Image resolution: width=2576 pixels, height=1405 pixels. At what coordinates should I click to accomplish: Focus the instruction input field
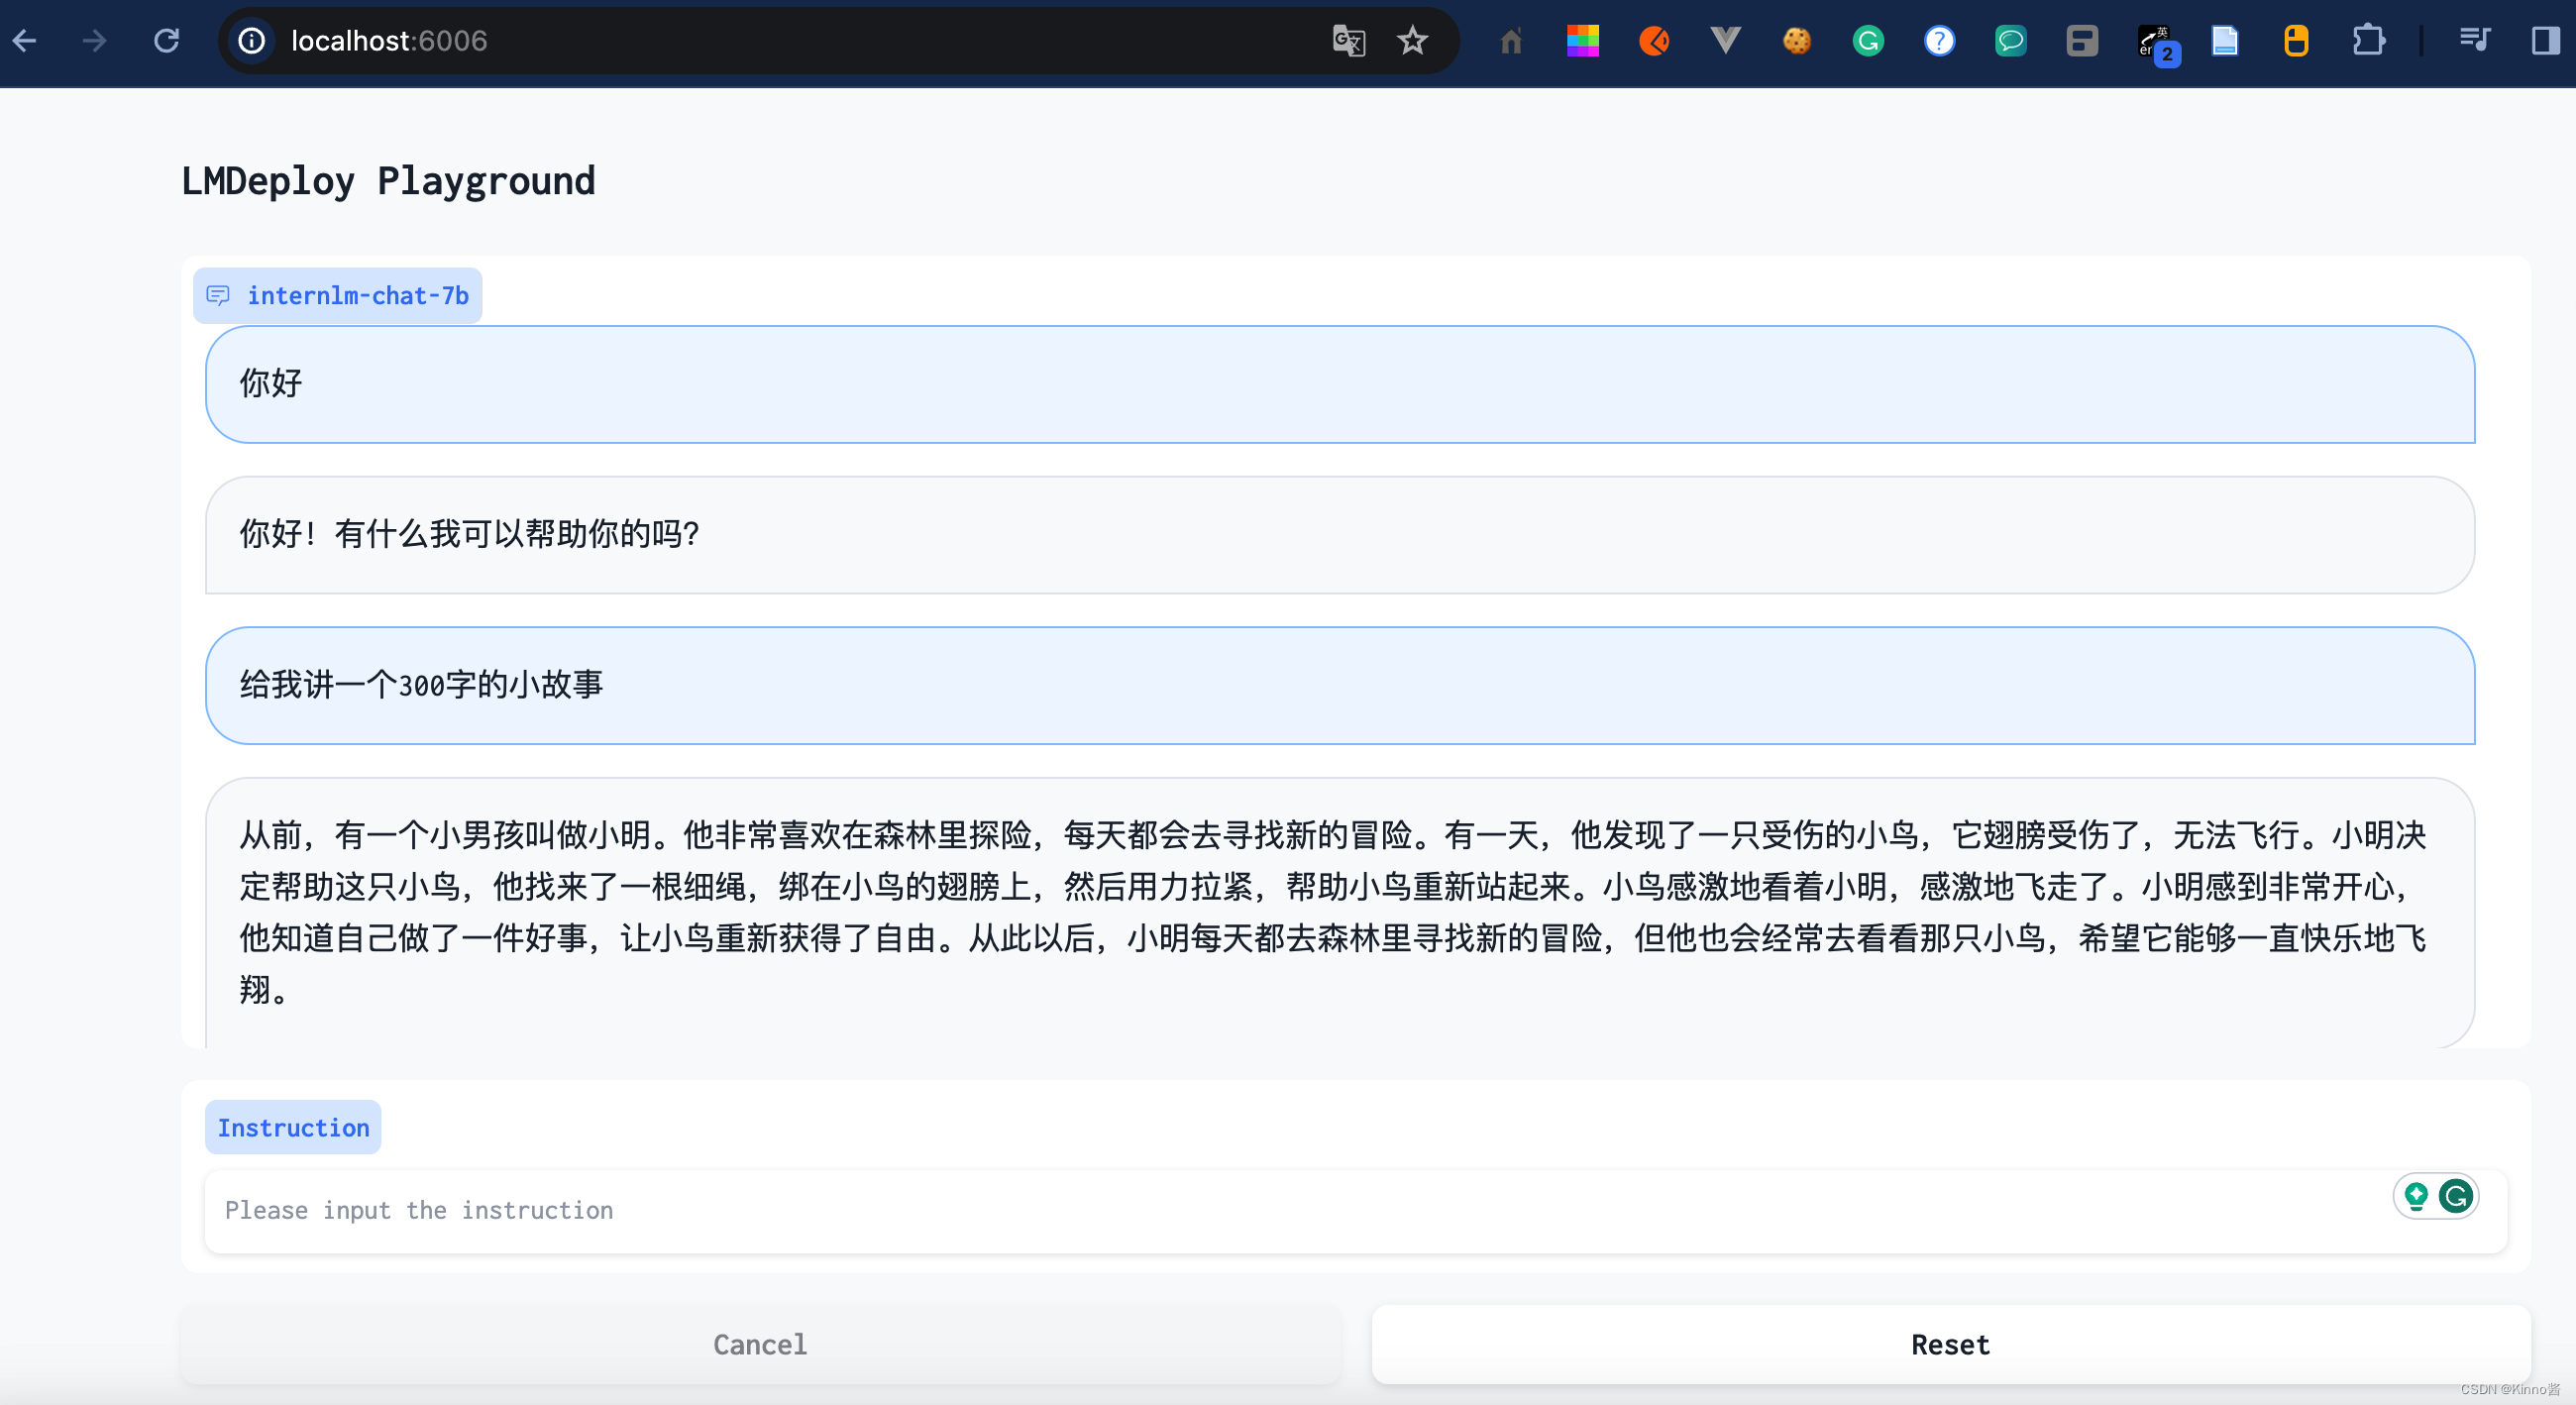1355,1211
